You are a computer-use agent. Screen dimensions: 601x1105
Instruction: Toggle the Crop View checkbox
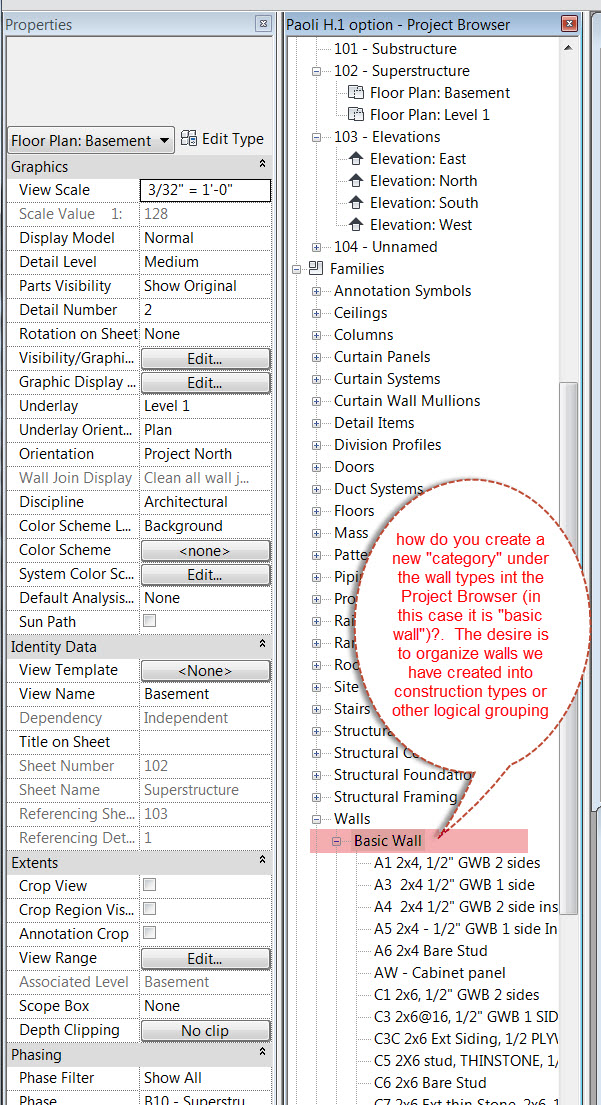[x=149, y=884]
